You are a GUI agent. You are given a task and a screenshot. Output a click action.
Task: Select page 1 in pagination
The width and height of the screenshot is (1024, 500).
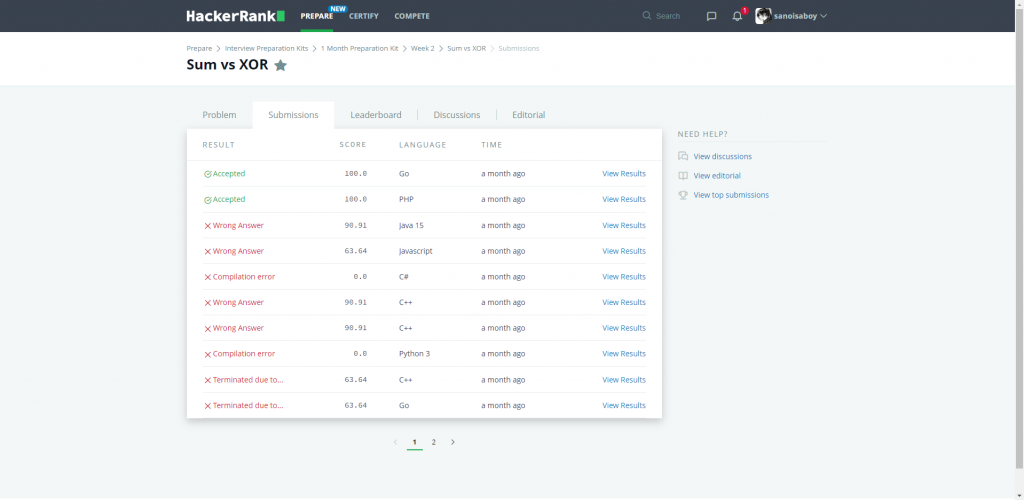tap(415, 442)
